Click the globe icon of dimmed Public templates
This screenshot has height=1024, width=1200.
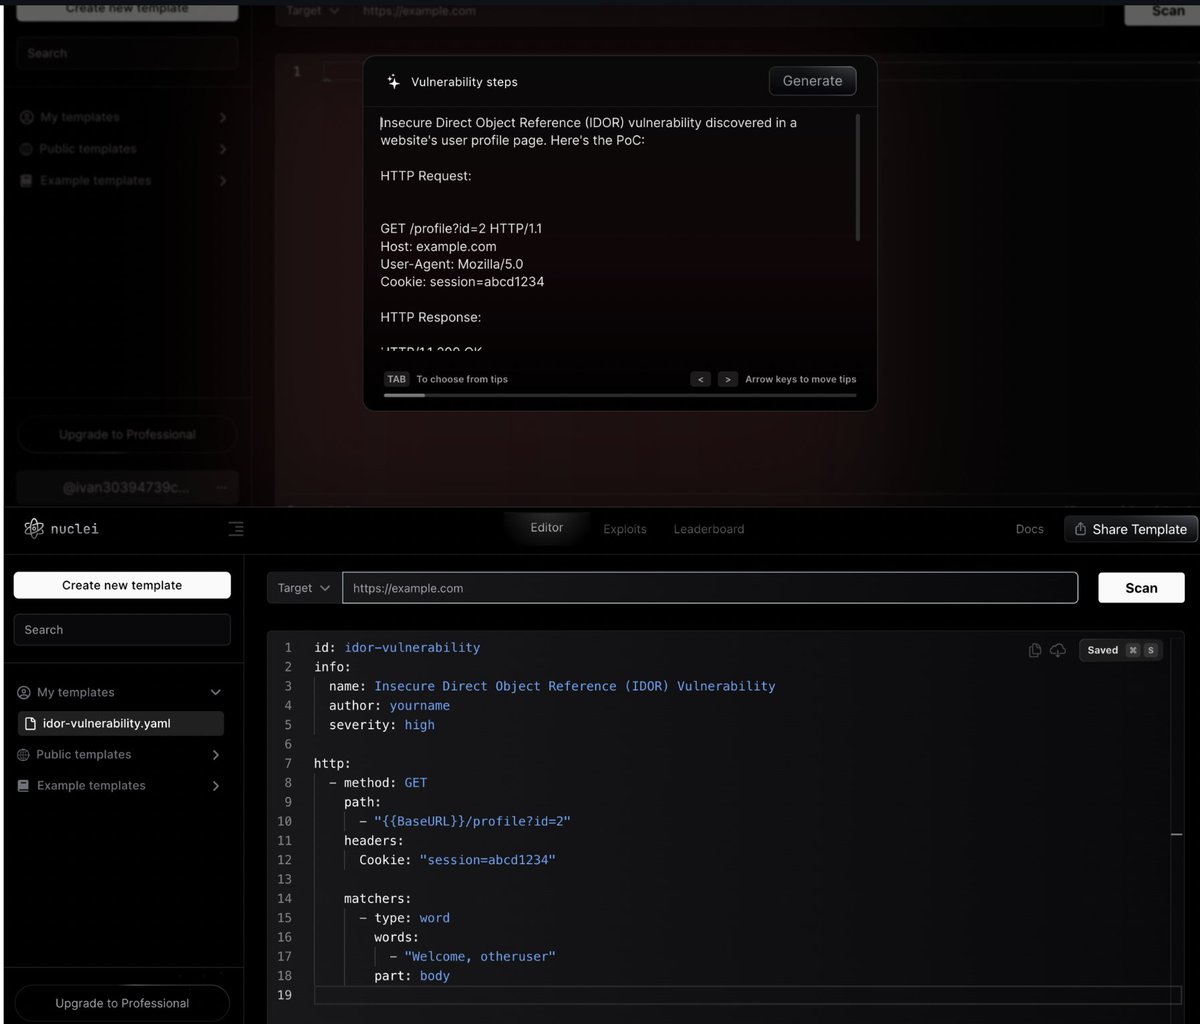pos(26,149)
